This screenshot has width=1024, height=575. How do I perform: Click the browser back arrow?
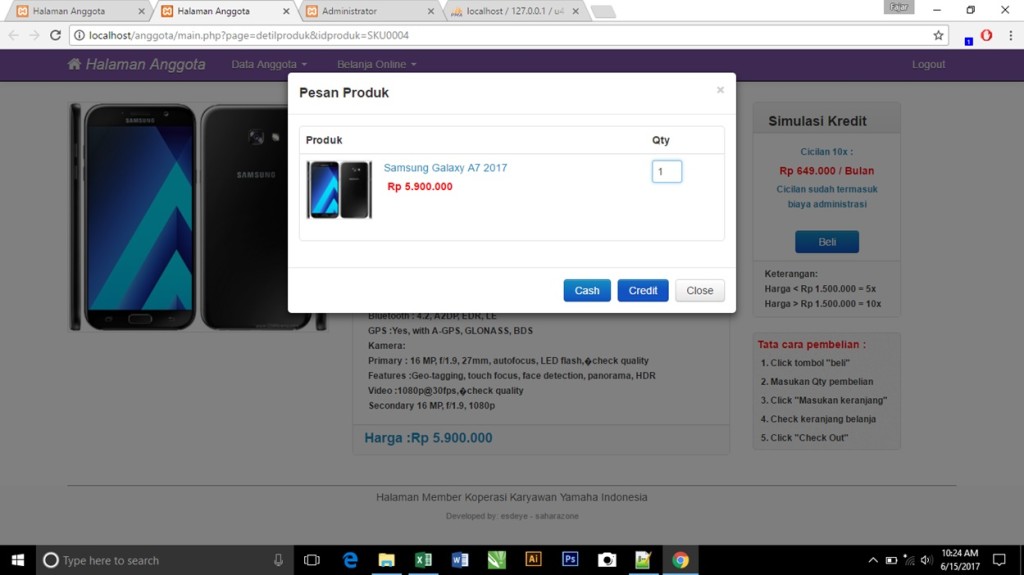[14, 35]
